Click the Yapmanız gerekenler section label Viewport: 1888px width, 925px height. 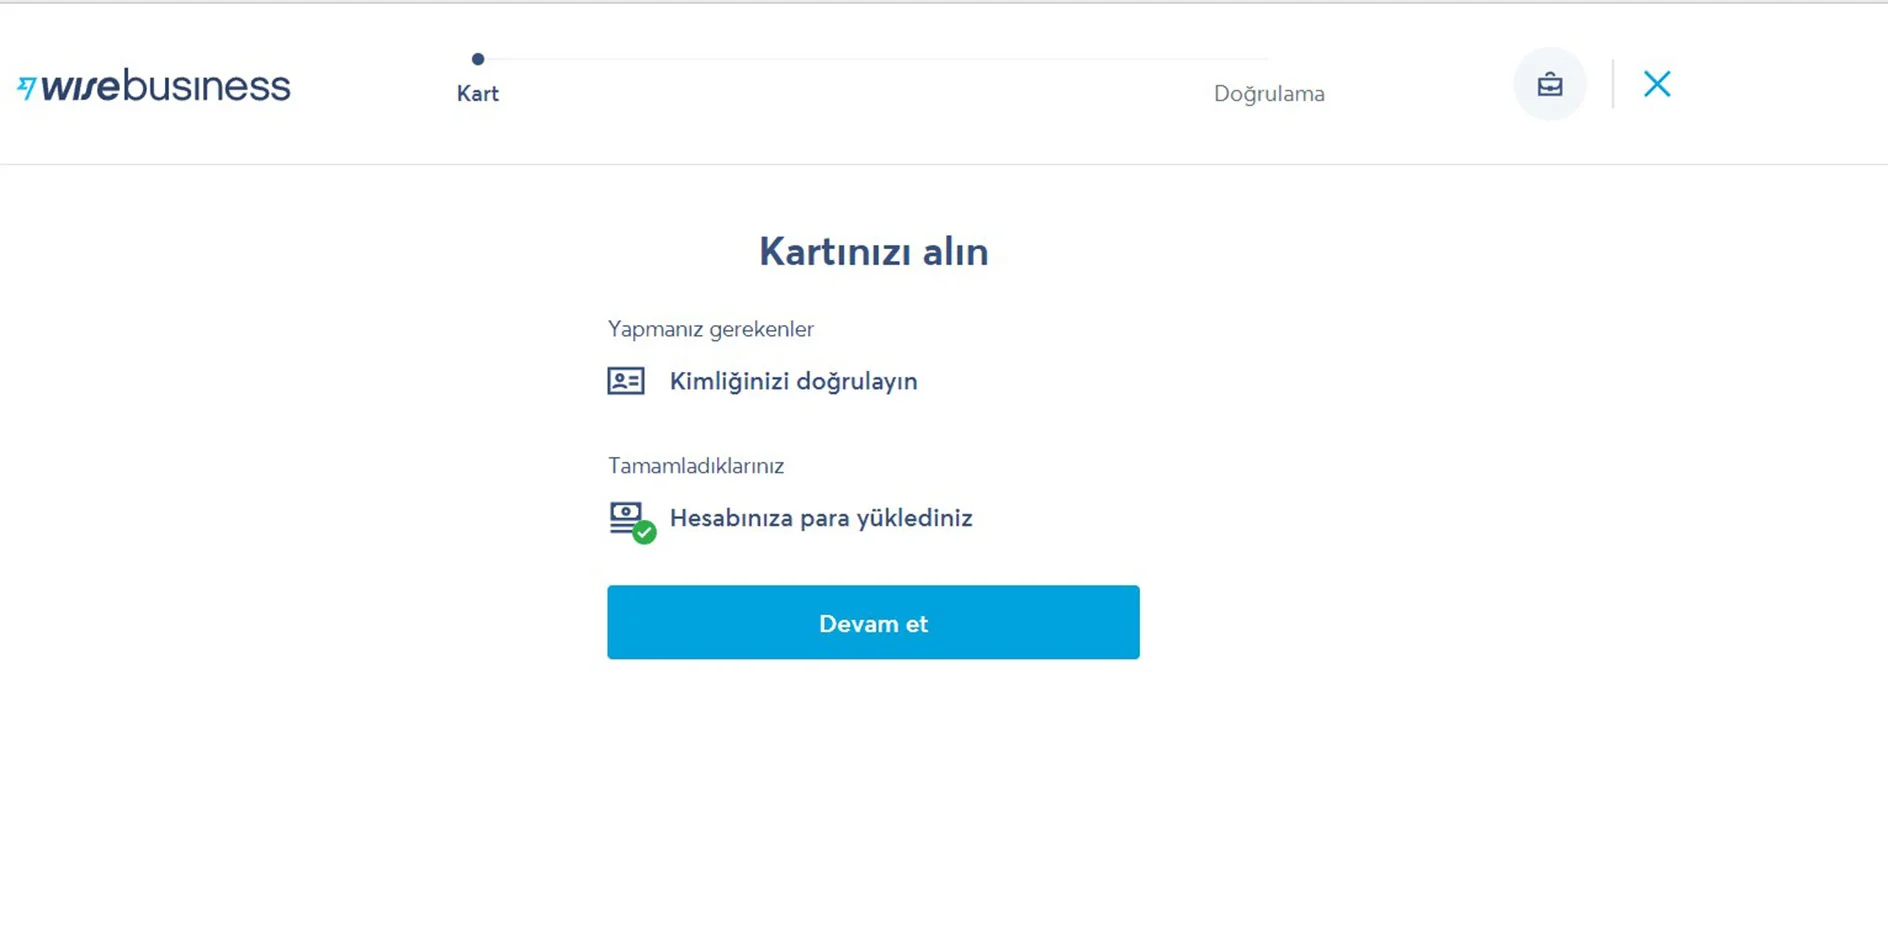tap(710, 329)
